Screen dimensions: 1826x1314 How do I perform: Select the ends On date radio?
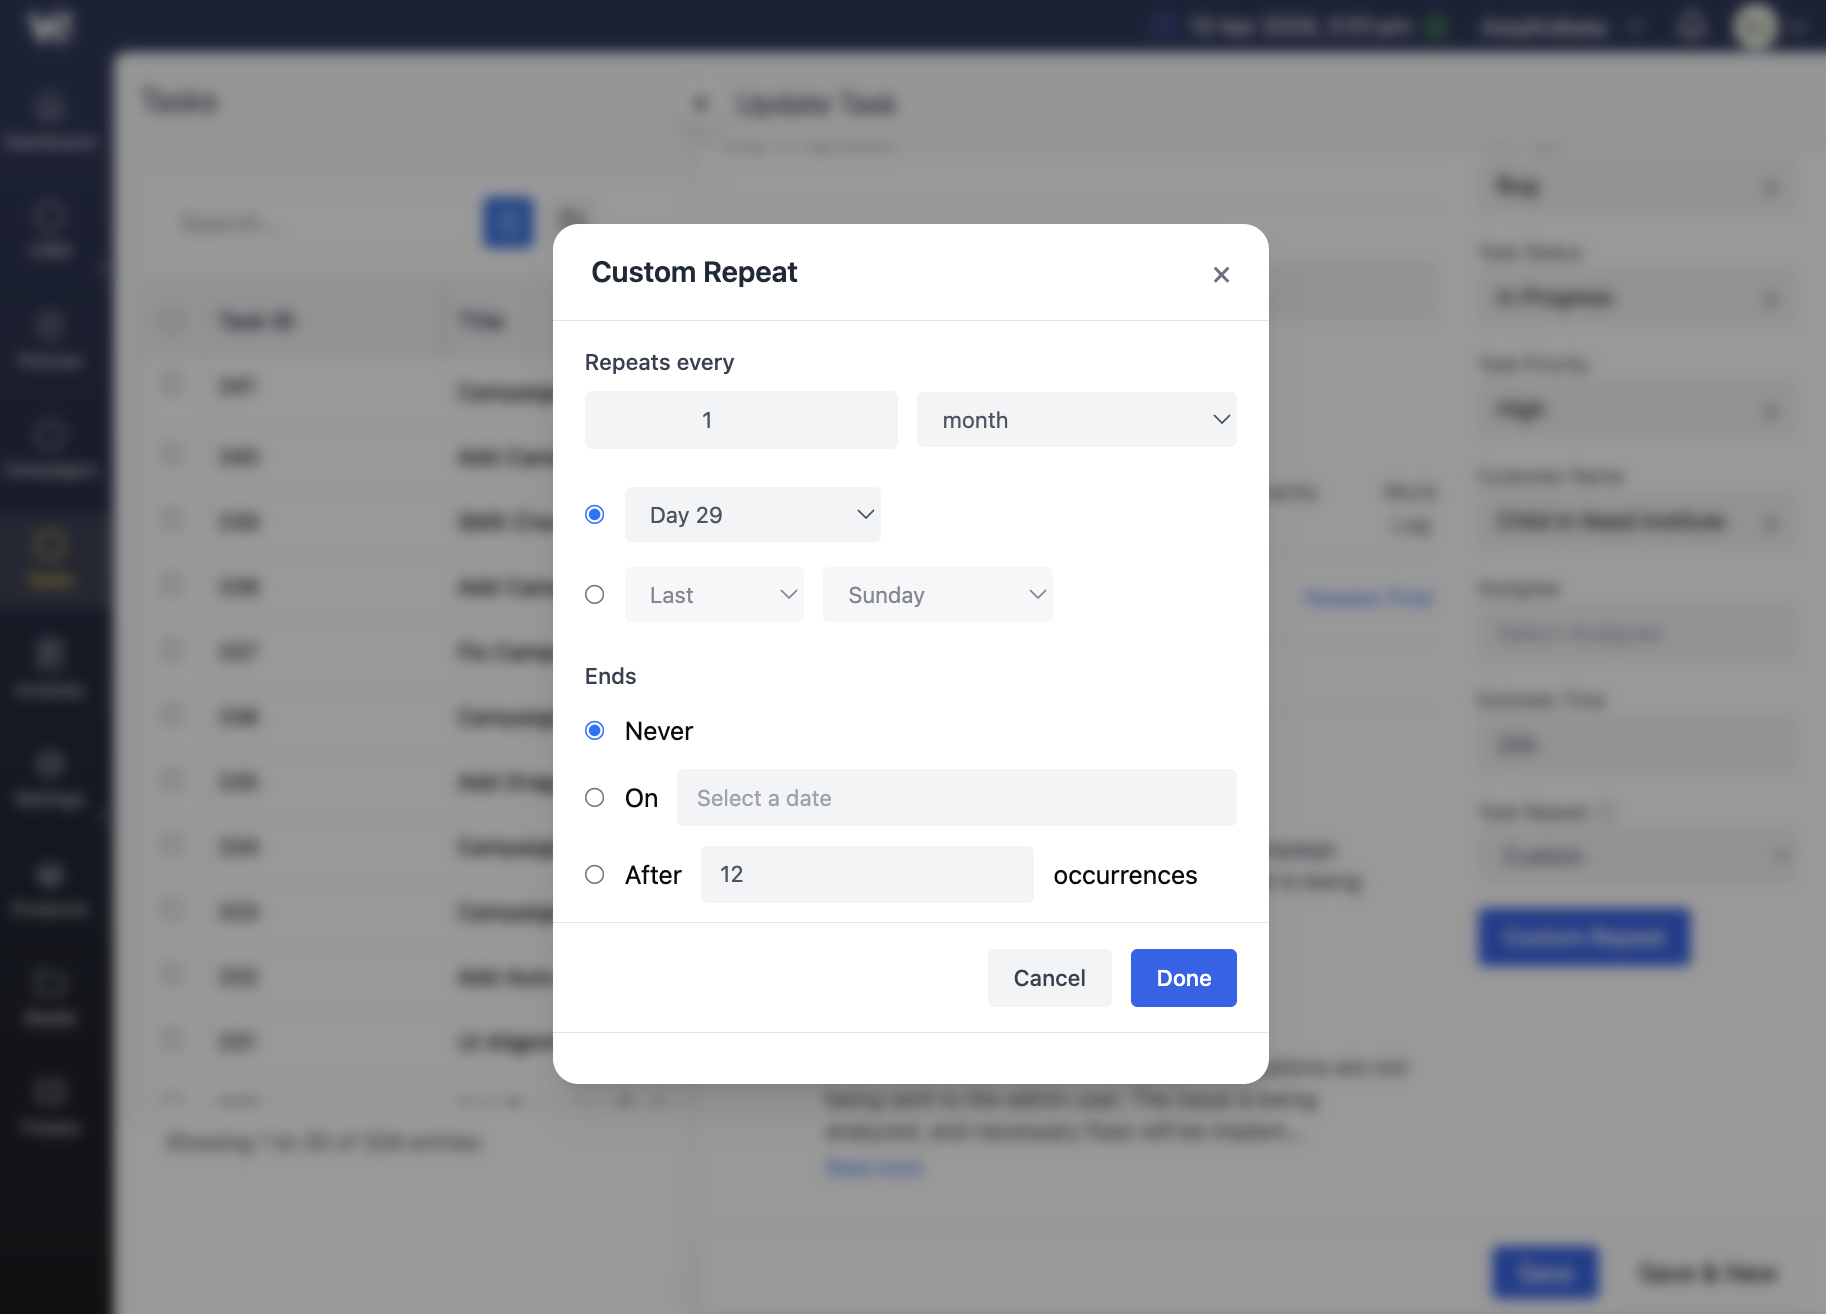(595, 798)
